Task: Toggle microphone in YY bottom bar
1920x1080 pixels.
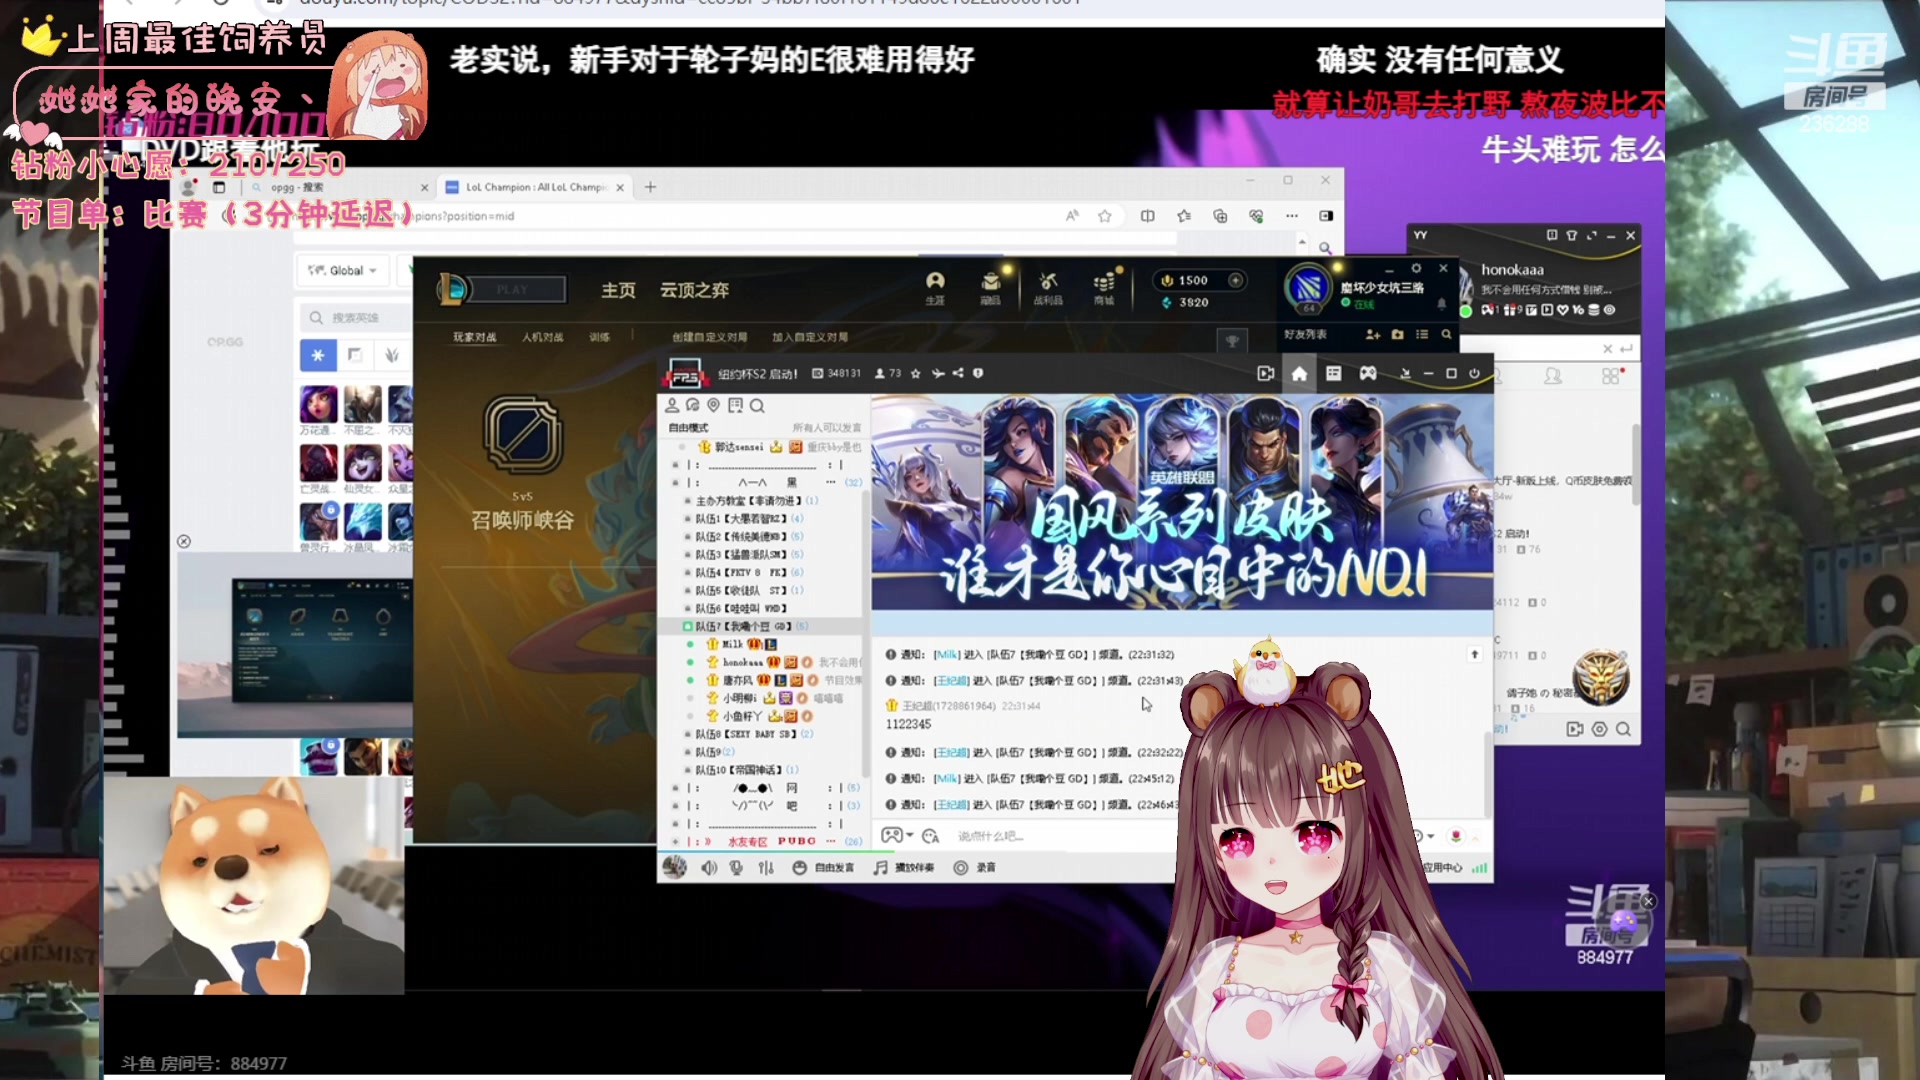Action: coord(737,867)
